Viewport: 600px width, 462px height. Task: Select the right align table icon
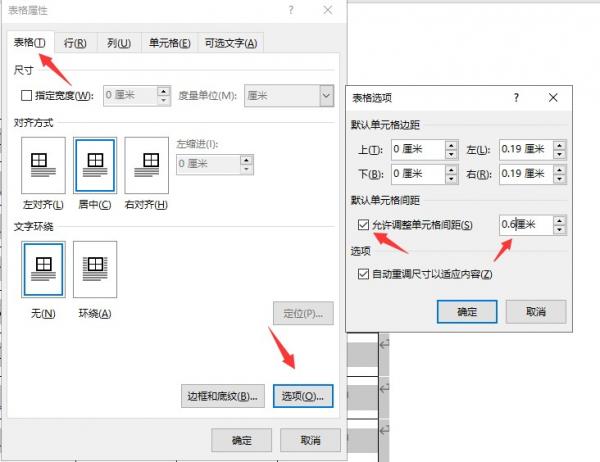(x=147, y=165)
